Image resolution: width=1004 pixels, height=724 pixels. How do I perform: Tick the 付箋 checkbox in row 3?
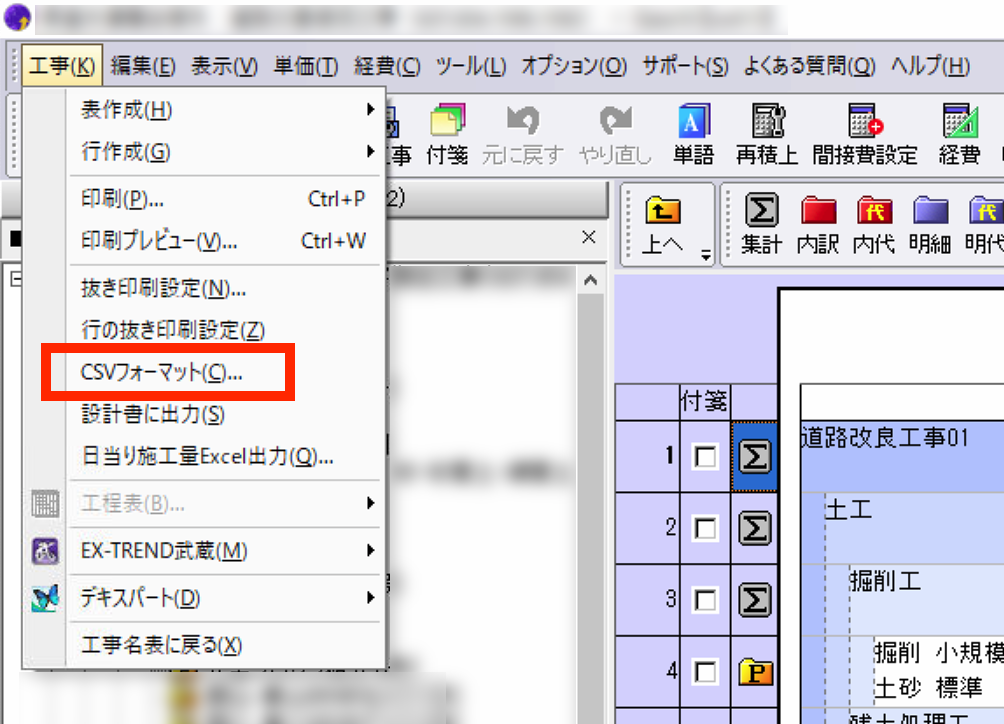tap(705, 600)
